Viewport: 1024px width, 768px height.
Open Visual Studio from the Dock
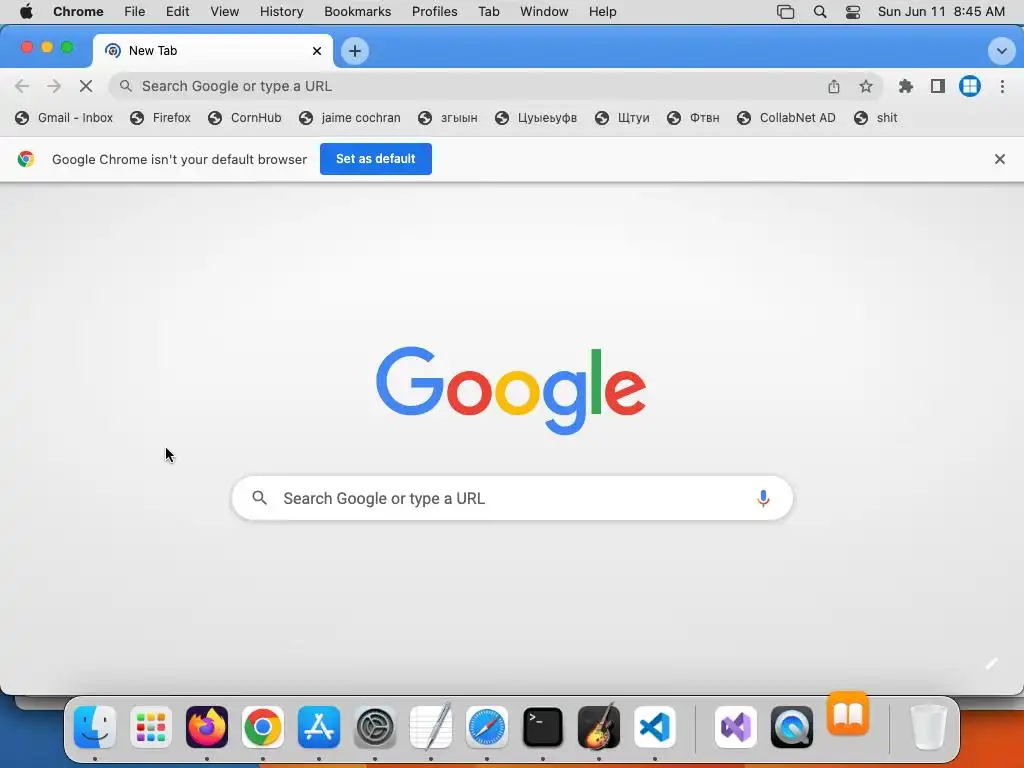coord(736,727)
